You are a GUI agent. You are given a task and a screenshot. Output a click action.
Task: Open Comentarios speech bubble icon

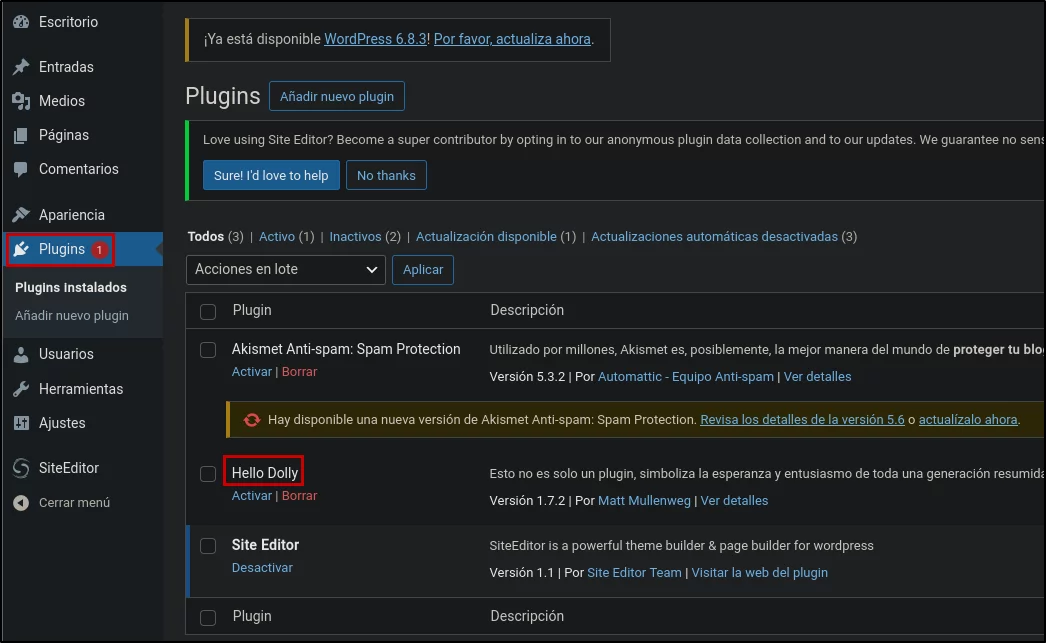click(21, 169)
